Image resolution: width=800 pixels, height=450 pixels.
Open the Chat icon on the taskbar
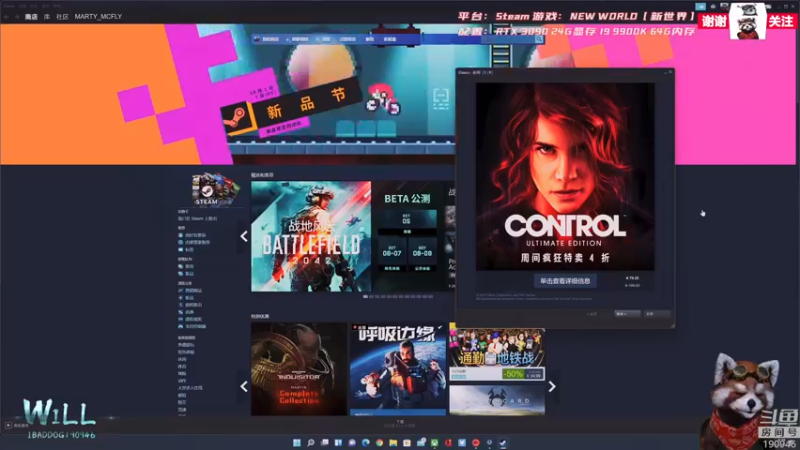(x=352, y=443)
